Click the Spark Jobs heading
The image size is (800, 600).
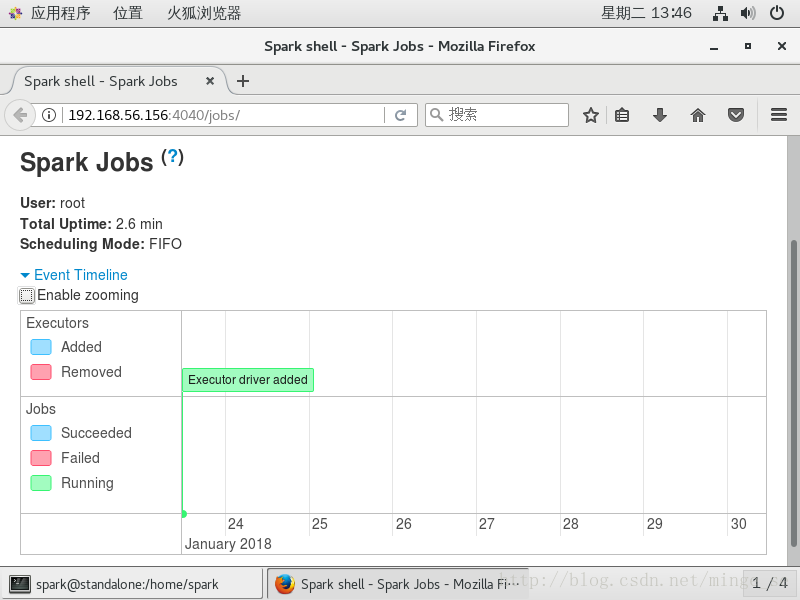point(87,163)
